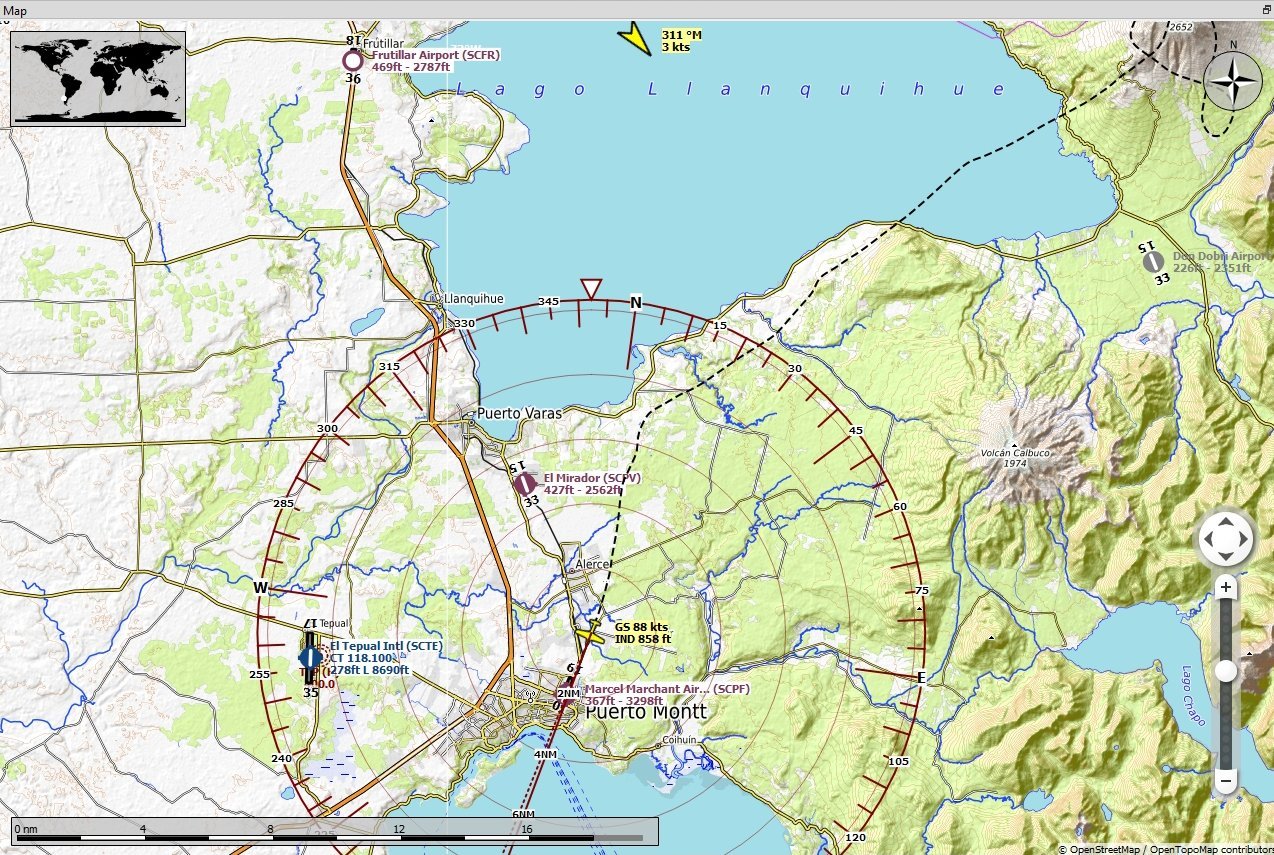Click the W marker on the compass ring
Image resolution: width=1274 pixels, height=855 pixels.
click(260, 588)
